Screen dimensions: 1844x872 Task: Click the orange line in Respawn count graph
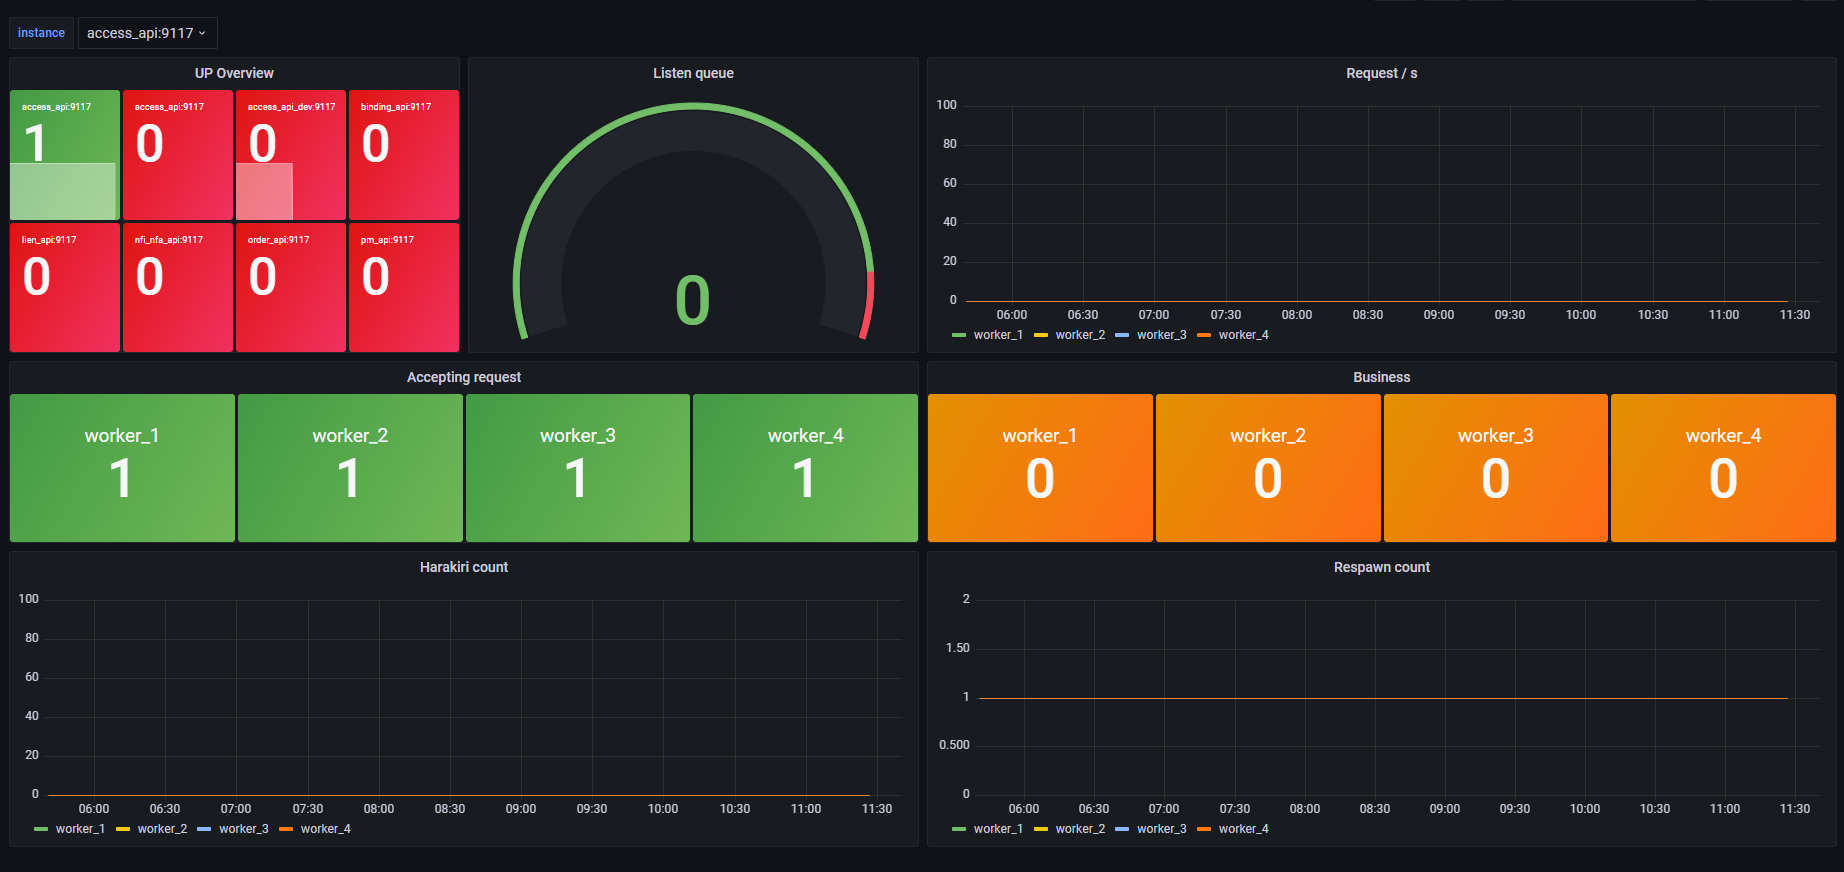click(x=1383, y=698)
